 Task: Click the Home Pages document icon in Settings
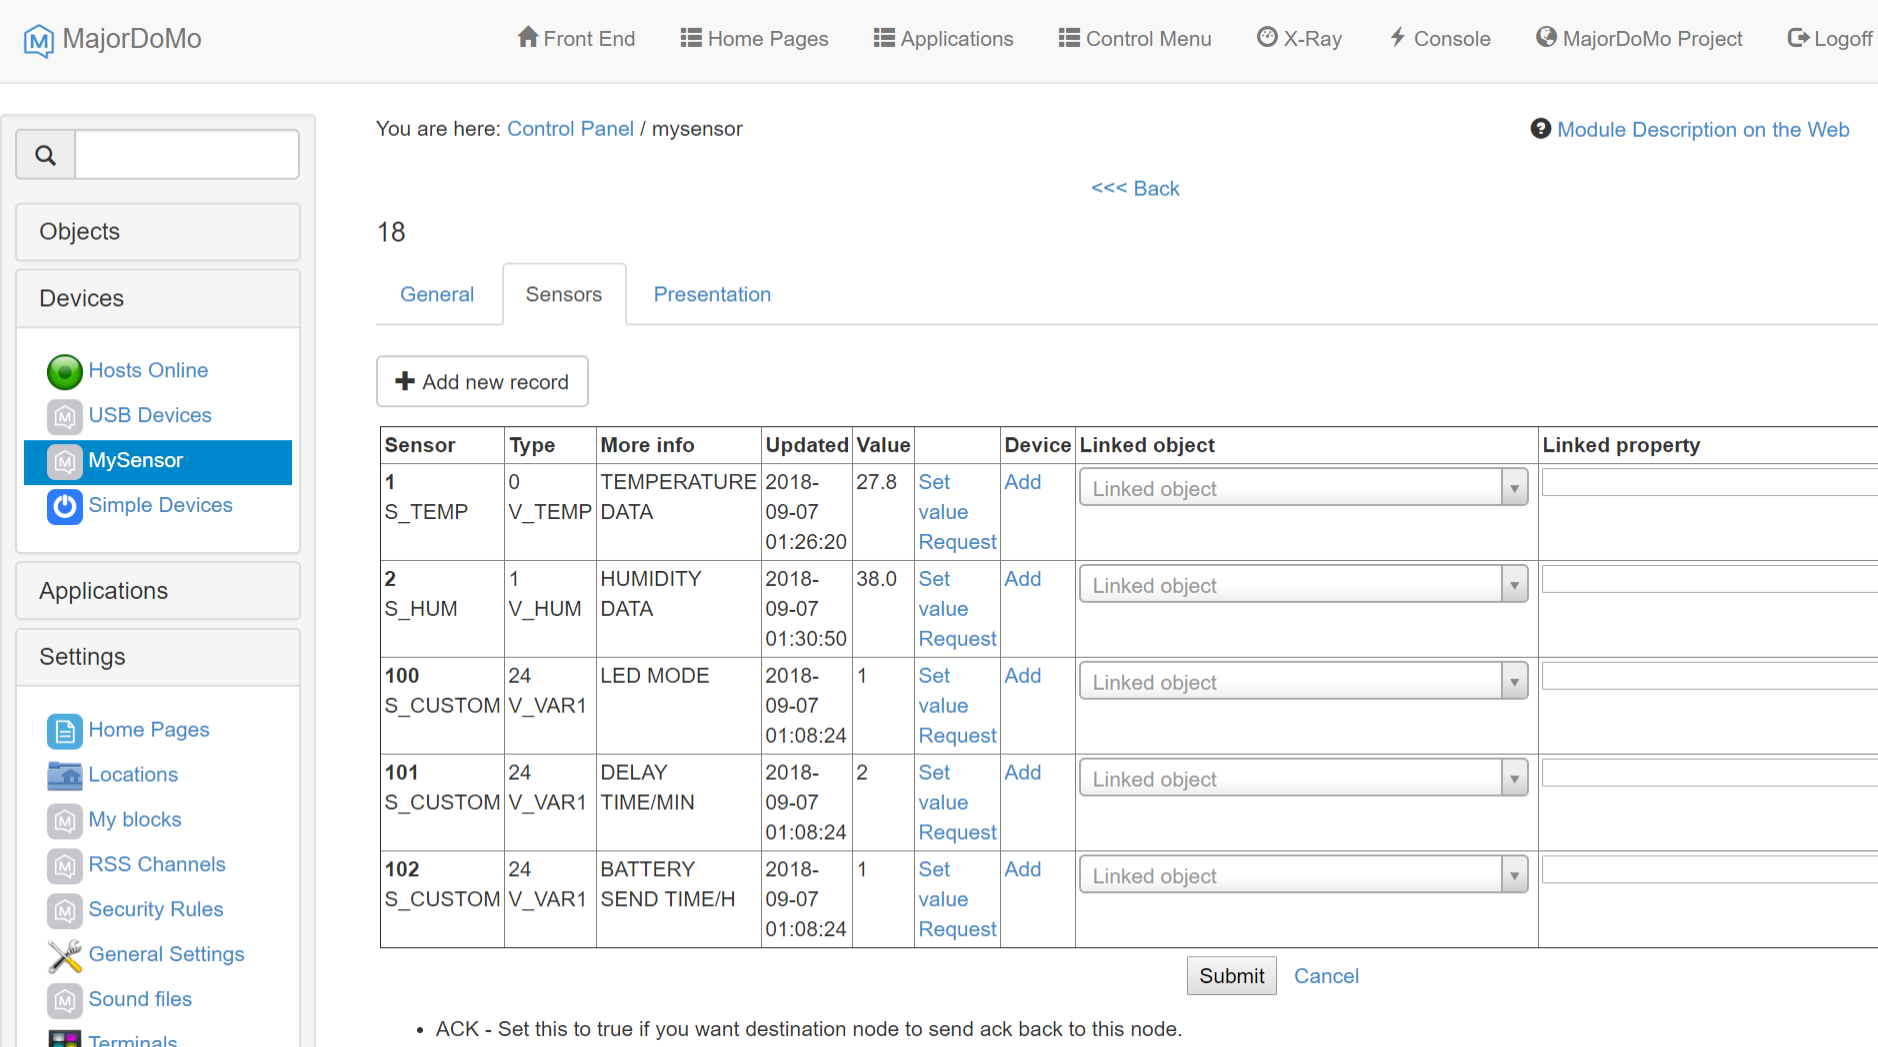[64, 731]
